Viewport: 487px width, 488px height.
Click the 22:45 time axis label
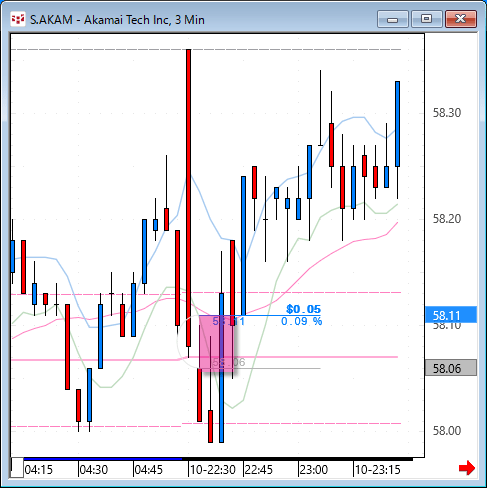tap(259, 470)
